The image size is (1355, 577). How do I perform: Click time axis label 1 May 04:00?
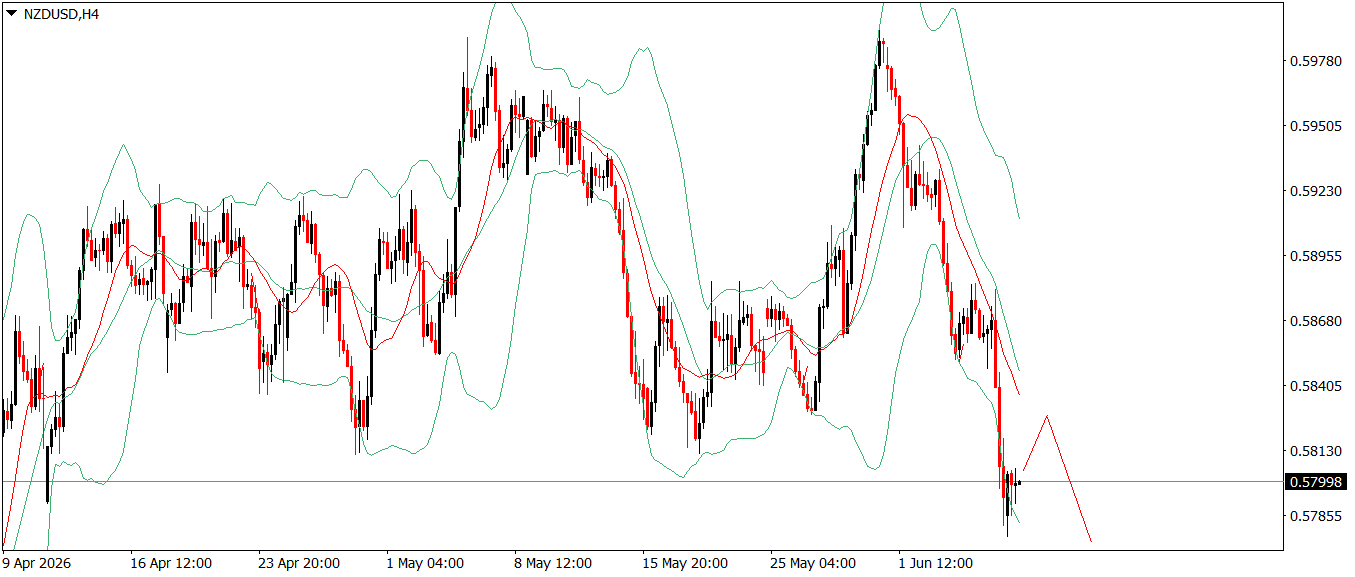pos(424,563)
